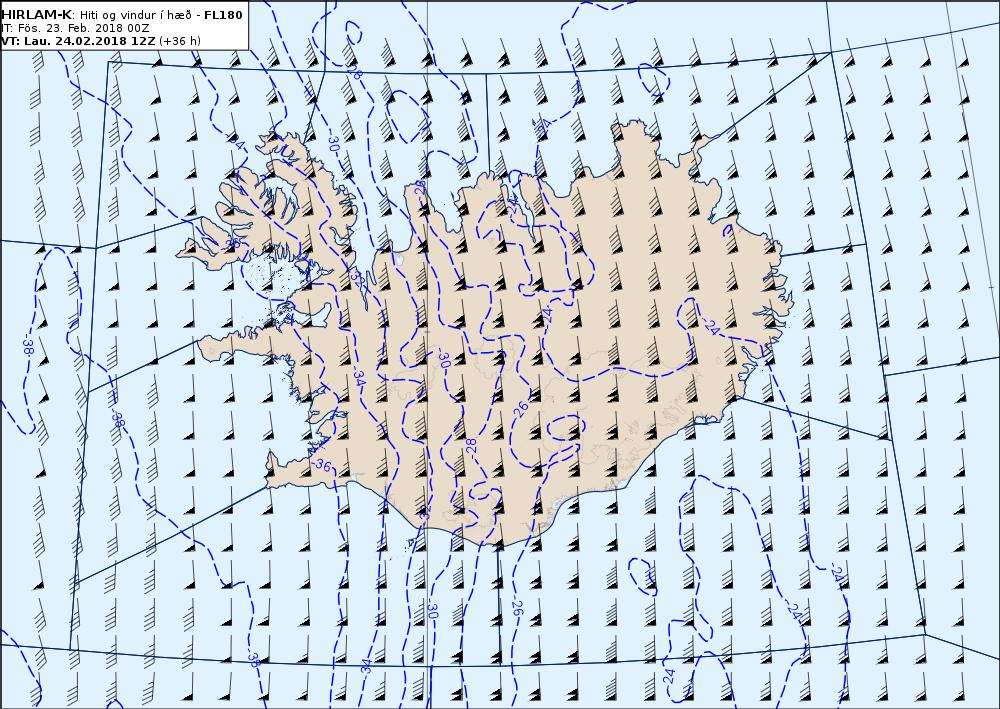
Task: Click the "VT: Lau. 24.02.2018 12Z" valid time
Action: click(78, 41)
